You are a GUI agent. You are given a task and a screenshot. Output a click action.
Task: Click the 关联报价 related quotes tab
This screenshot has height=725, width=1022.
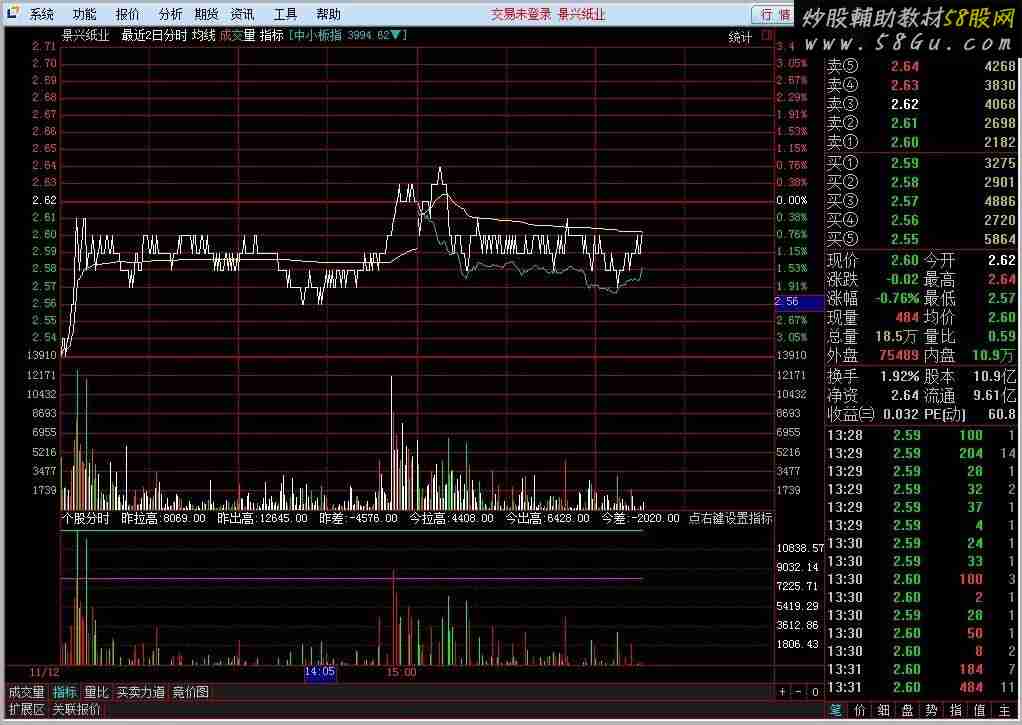click(x=77, y=710)
